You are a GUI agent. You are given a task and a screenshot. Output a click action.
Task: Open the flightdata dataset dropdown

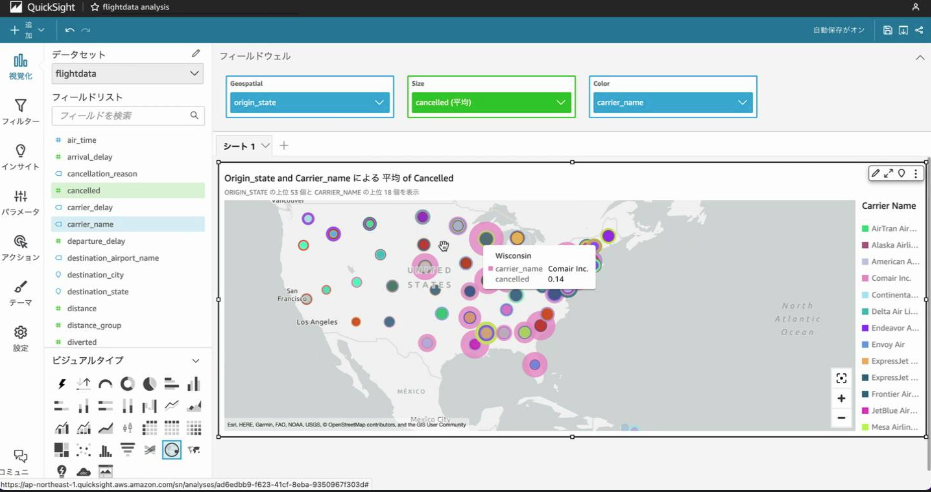[128, 74]
